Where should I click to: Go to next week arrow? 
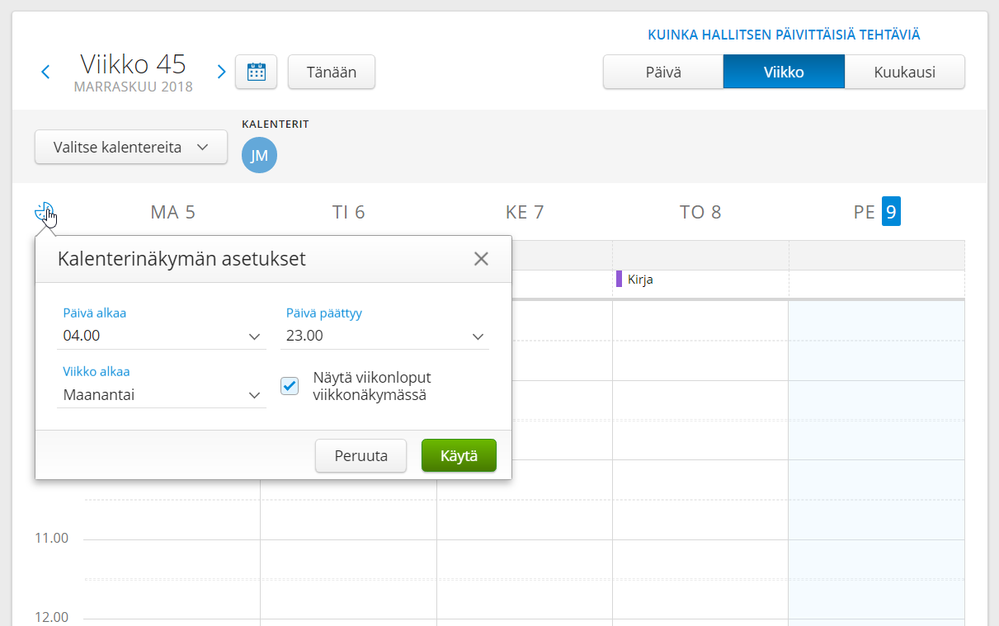point(221,72)
